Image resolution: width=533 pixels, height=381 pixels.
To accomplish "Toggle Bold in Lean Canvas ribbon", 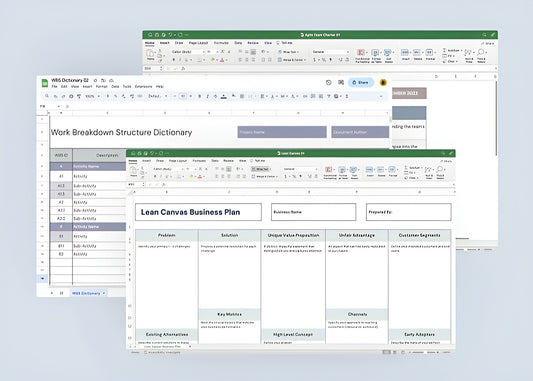I will (155, 176).
